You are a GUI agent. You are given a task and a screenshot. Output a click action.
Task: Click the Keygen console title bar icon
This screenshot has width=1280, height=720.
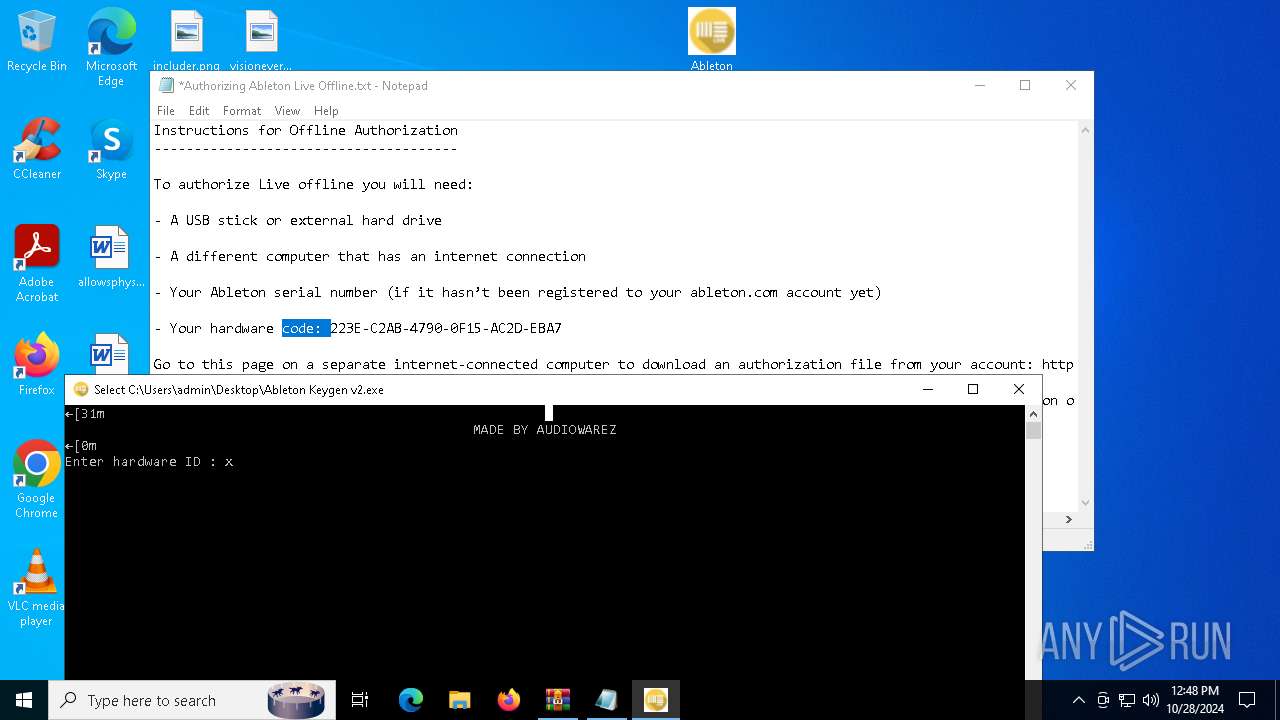pos(81,390)
